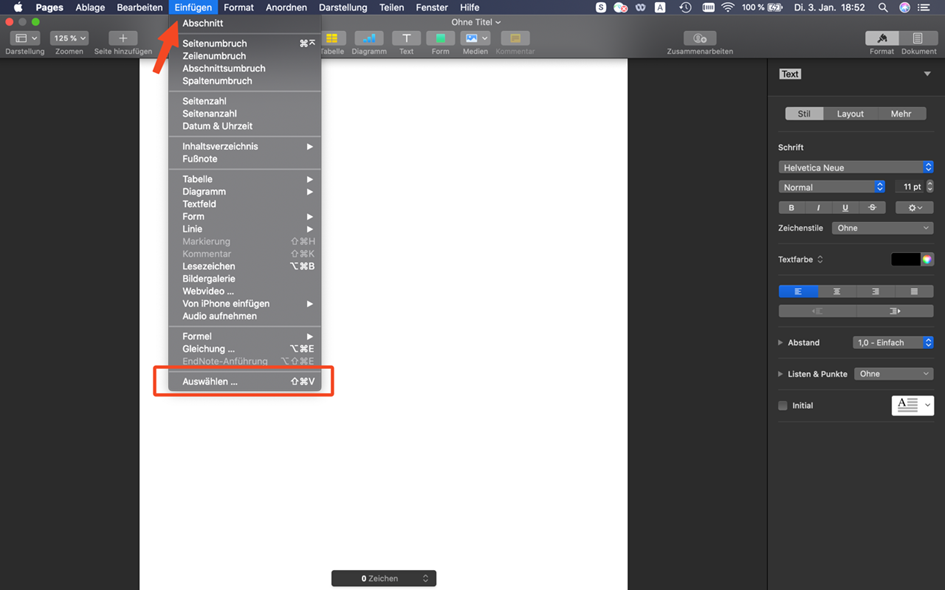
Task: Click the Wi-Fi status icon
Action: click(x=728, y=7)
